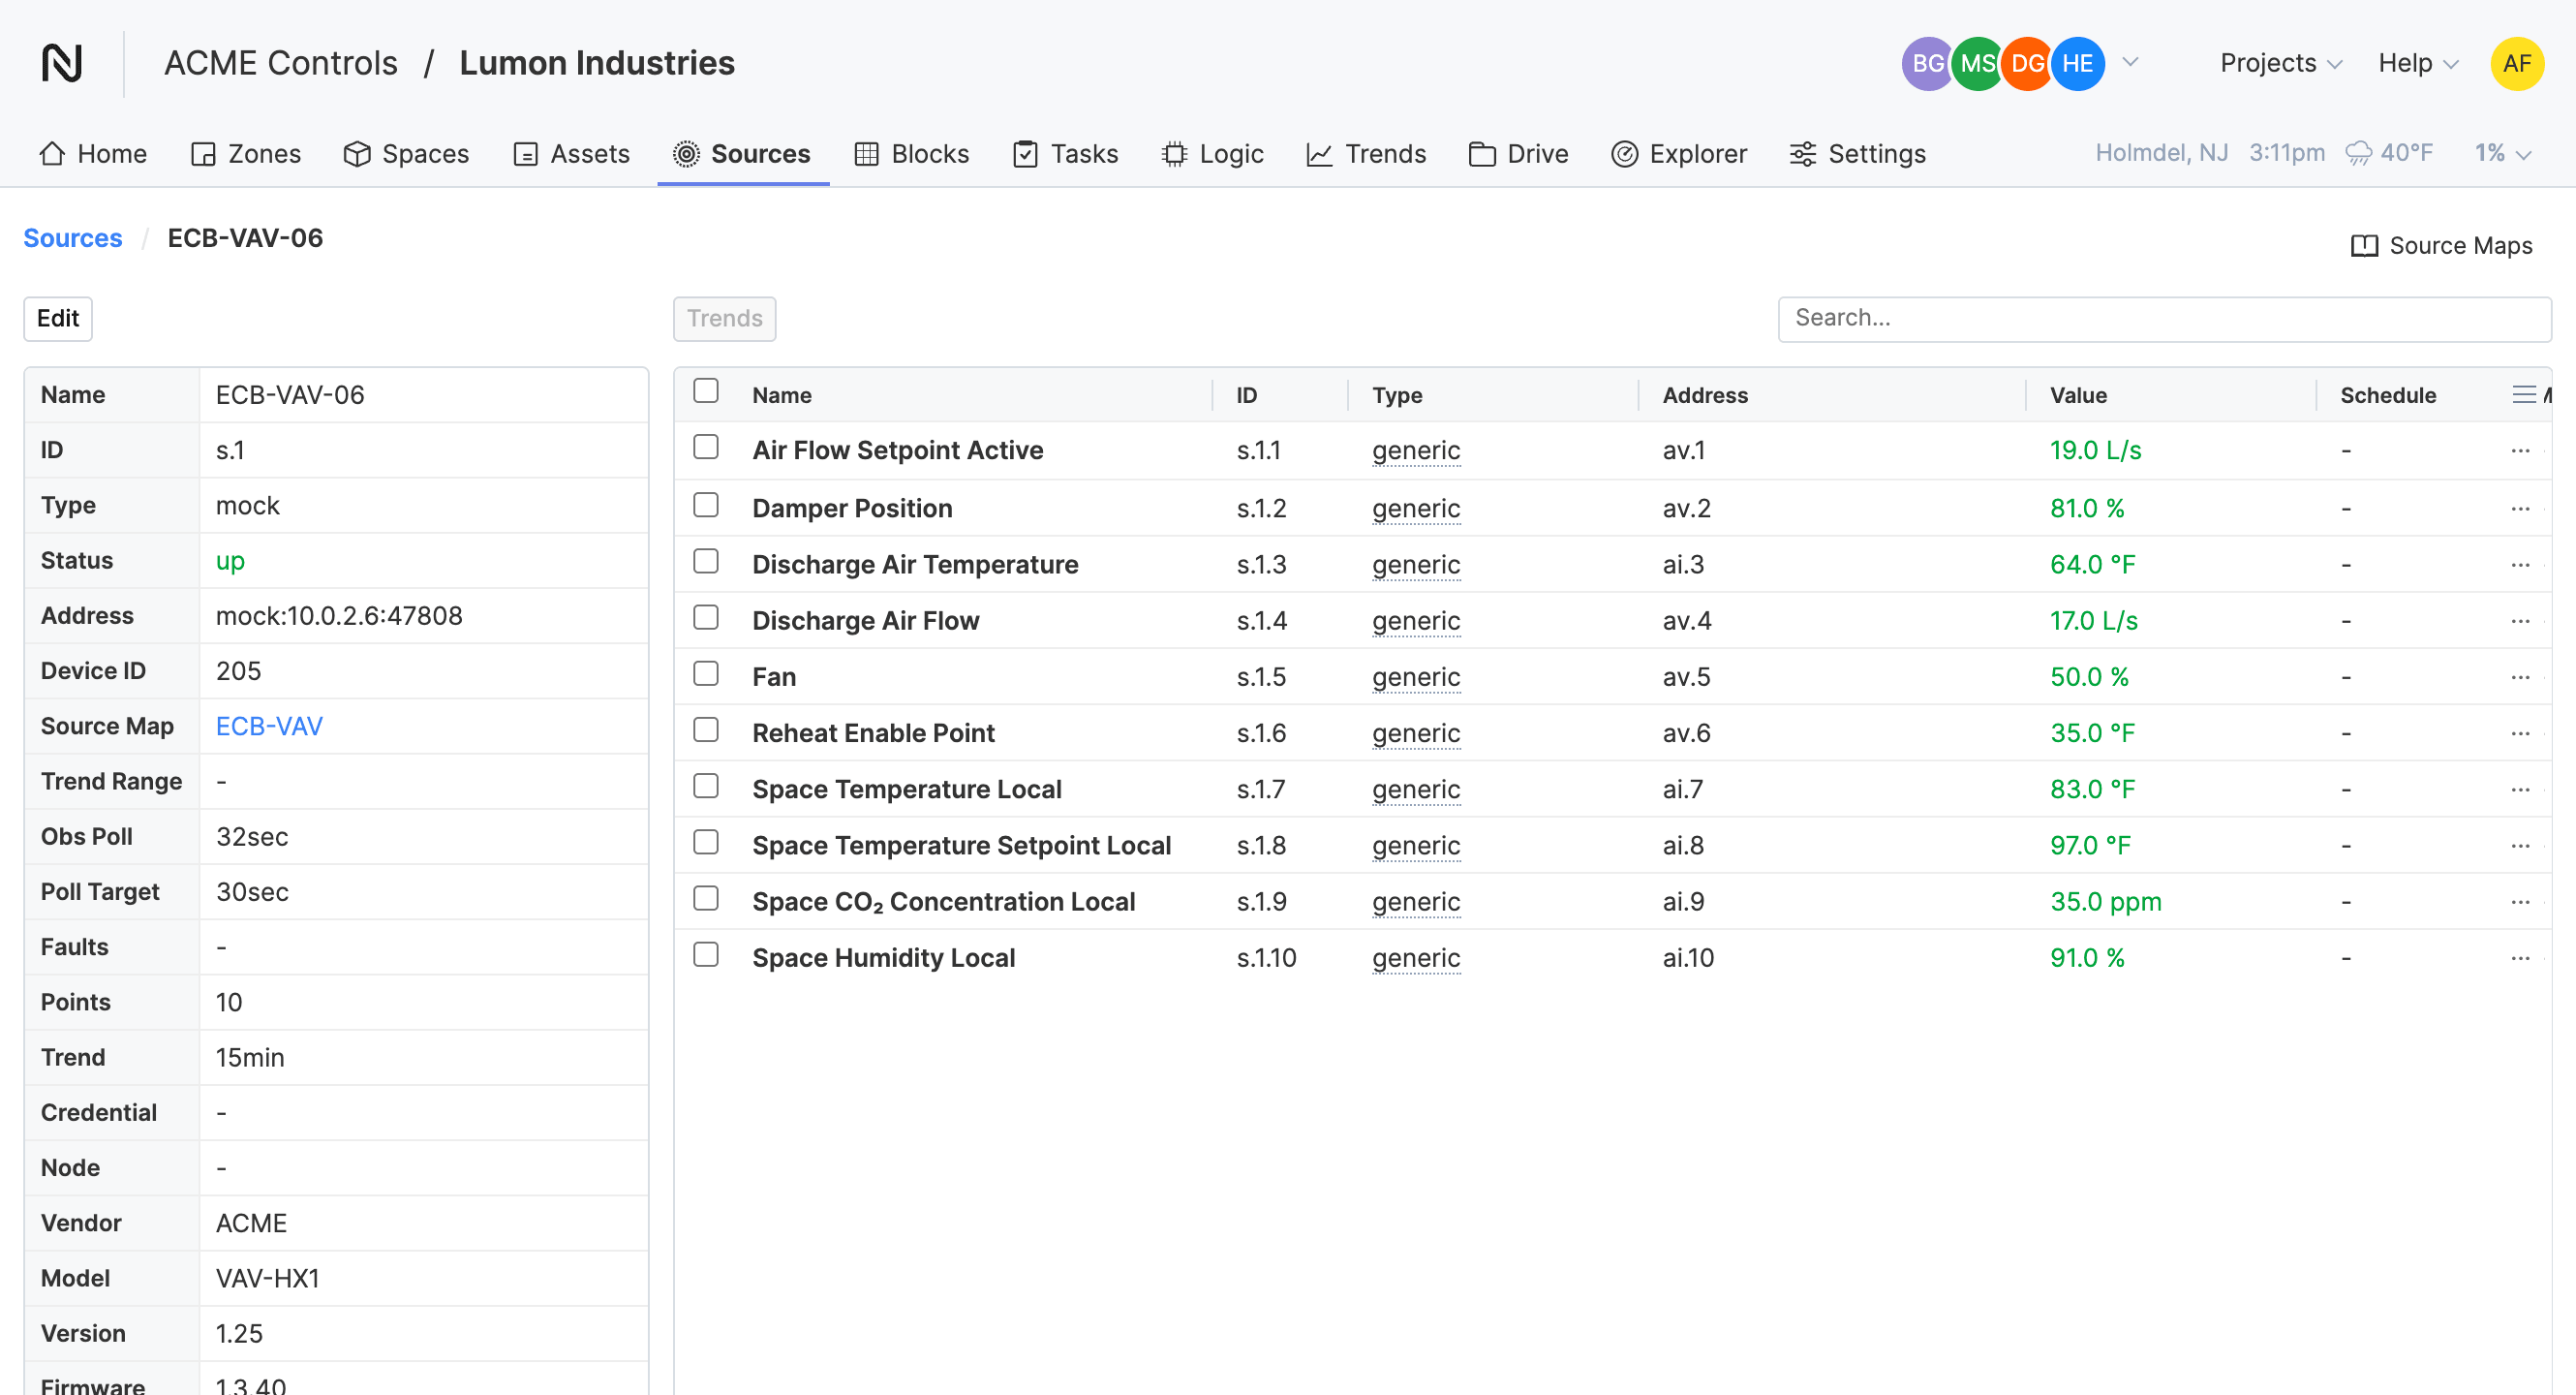Screen dimensions: 2576x1395
Task: Open the ellipsis menu for Space Humidity Local
Action: coord(2519,958)
